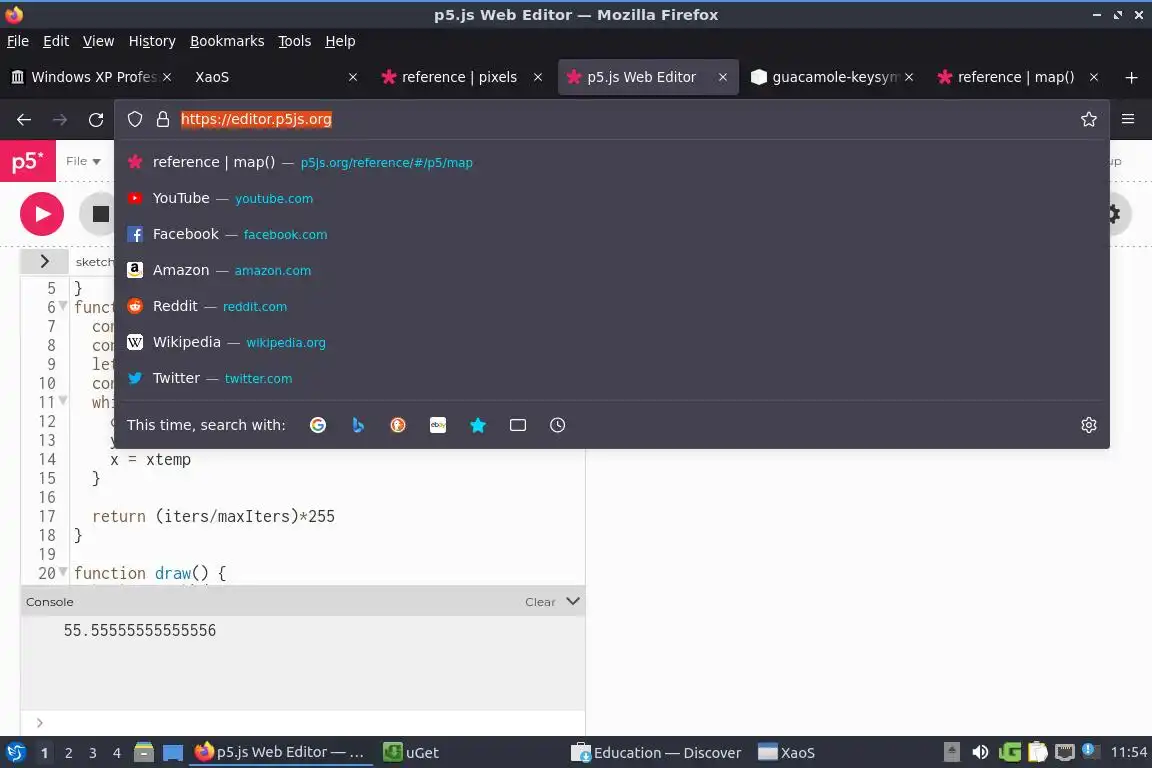Choose the Twitter suggestion

click(x=612, y=378)
